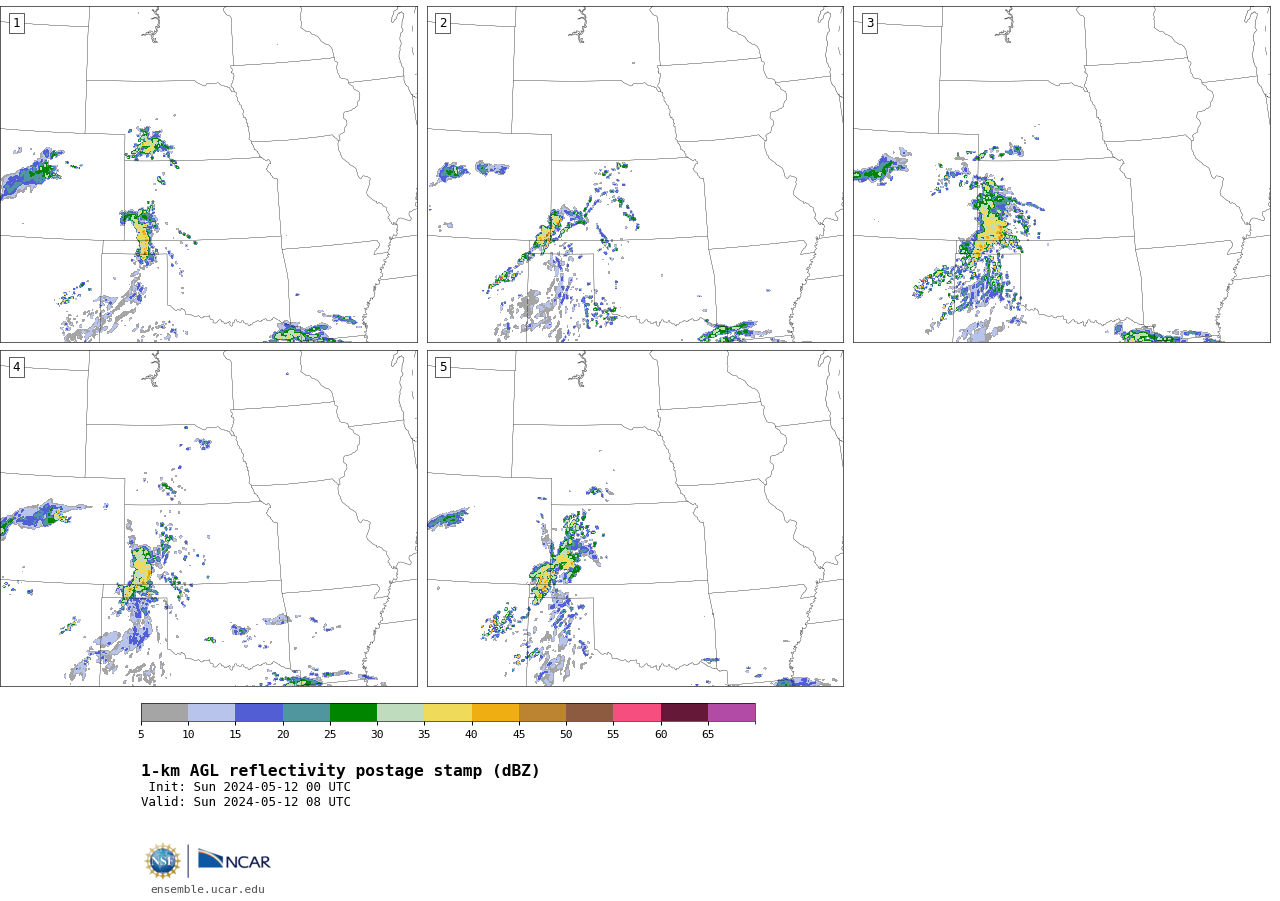Click the panel number 1 label

(x=16, y=23)
